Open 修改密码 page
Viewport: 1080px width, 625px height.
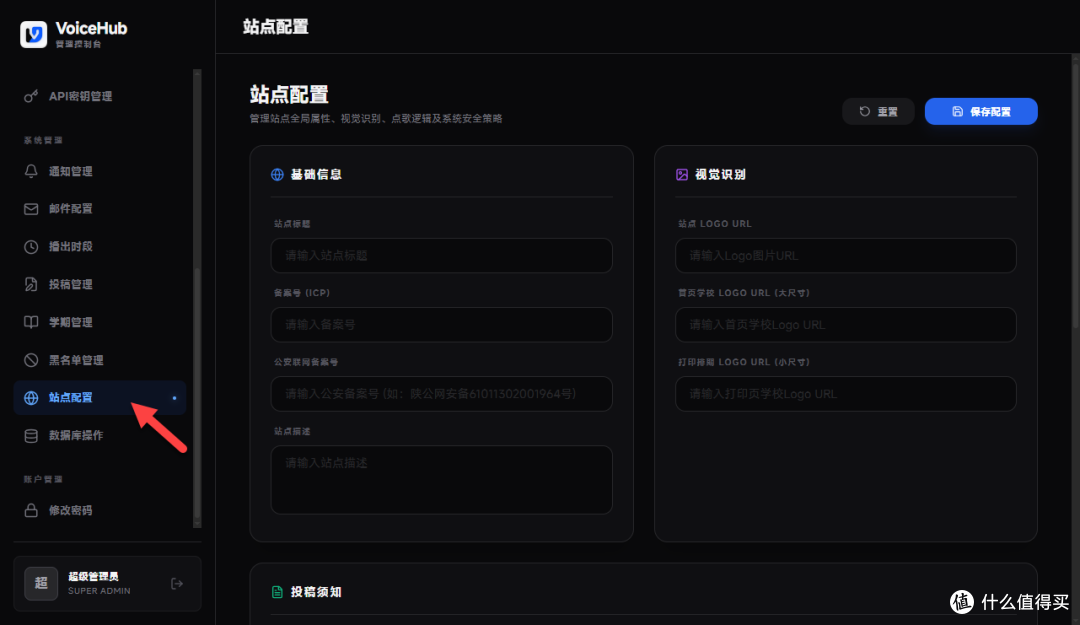(100, 511)
